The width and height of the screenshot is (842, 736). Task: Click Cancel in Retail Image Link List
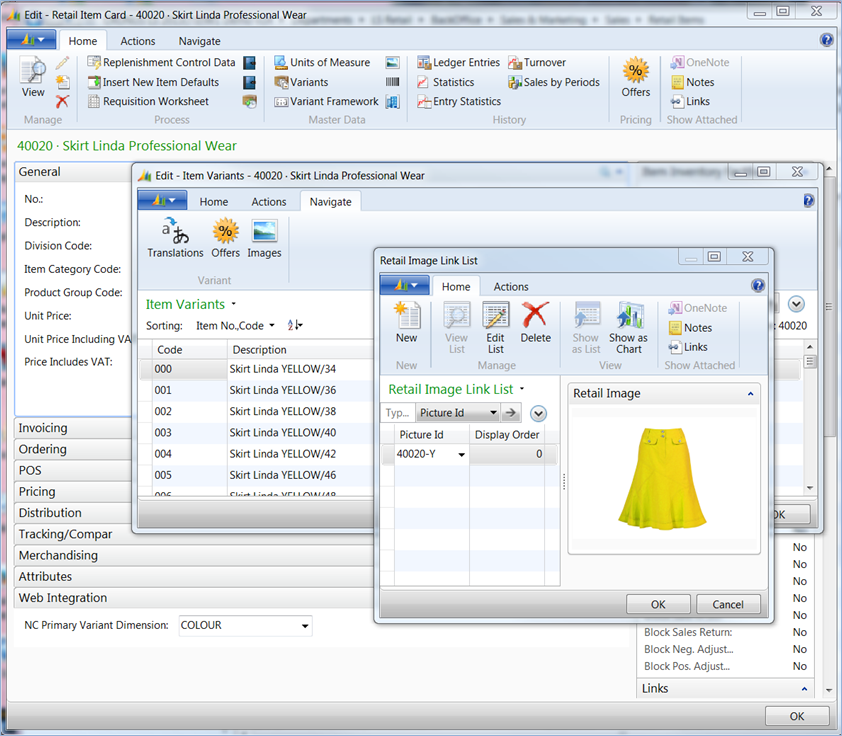coord(727,604)
